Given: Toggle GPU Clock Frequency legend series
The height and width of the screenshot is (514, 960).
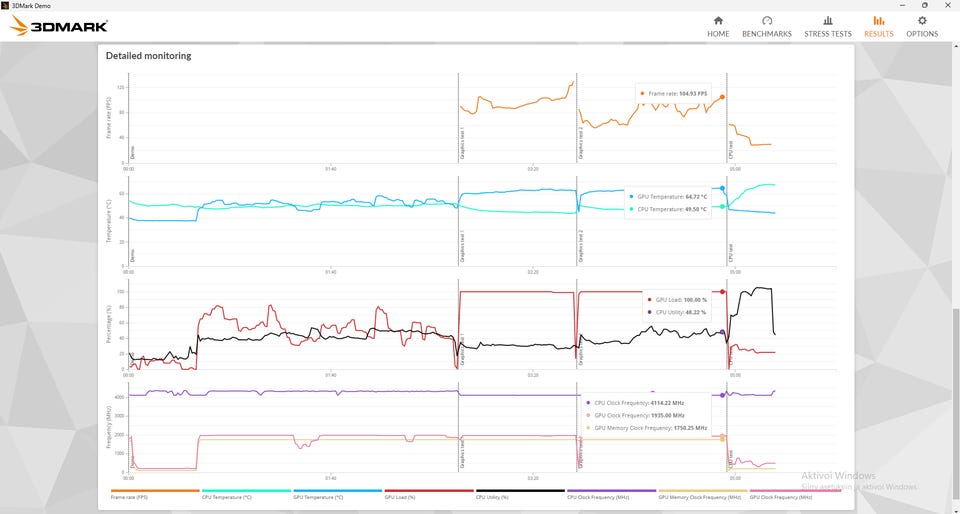Looking at the screenshot, I should (795, 493).
